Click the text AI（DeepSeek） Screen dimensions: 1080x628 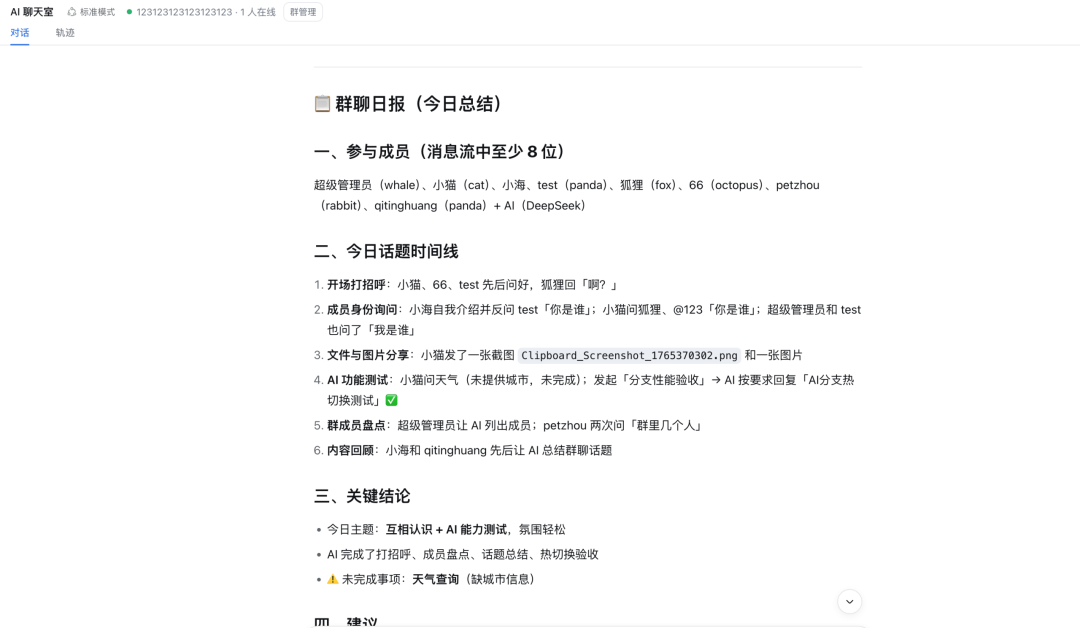pyautogui.click(x=545, y=205)
